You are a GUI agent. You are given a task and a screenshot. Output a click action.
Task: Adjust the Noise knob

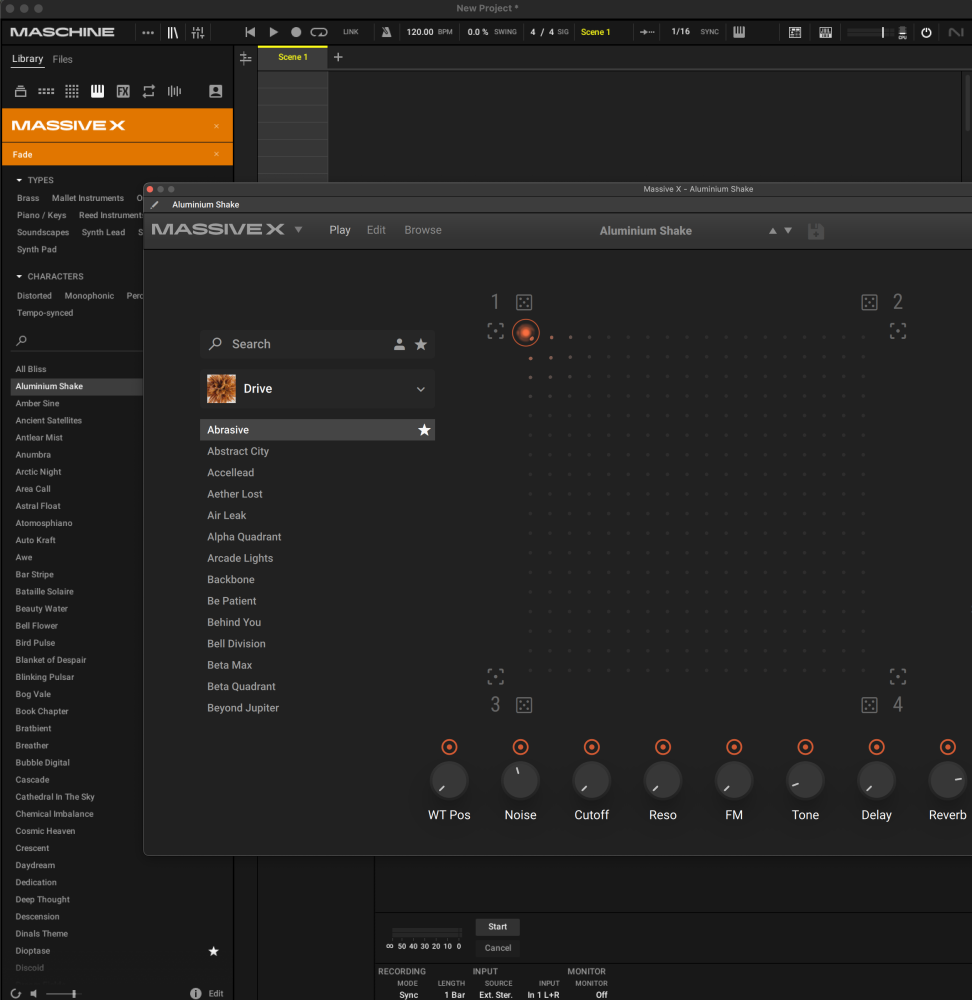click(520, 781)
